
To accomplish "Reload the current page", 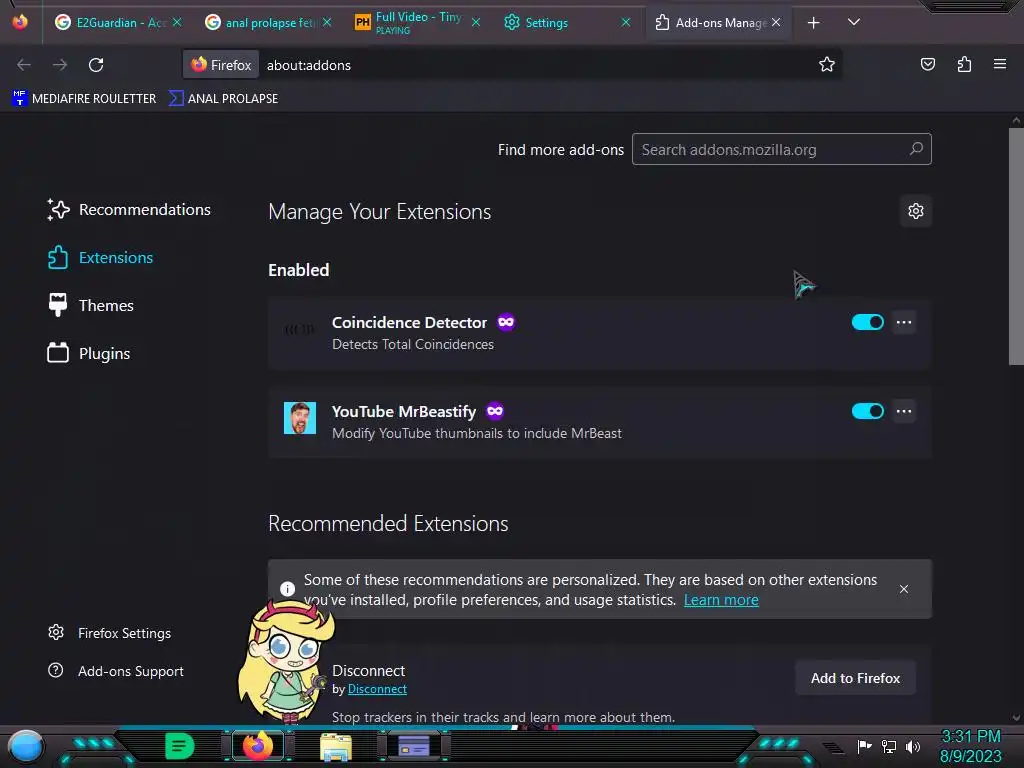I will (96, 65).
